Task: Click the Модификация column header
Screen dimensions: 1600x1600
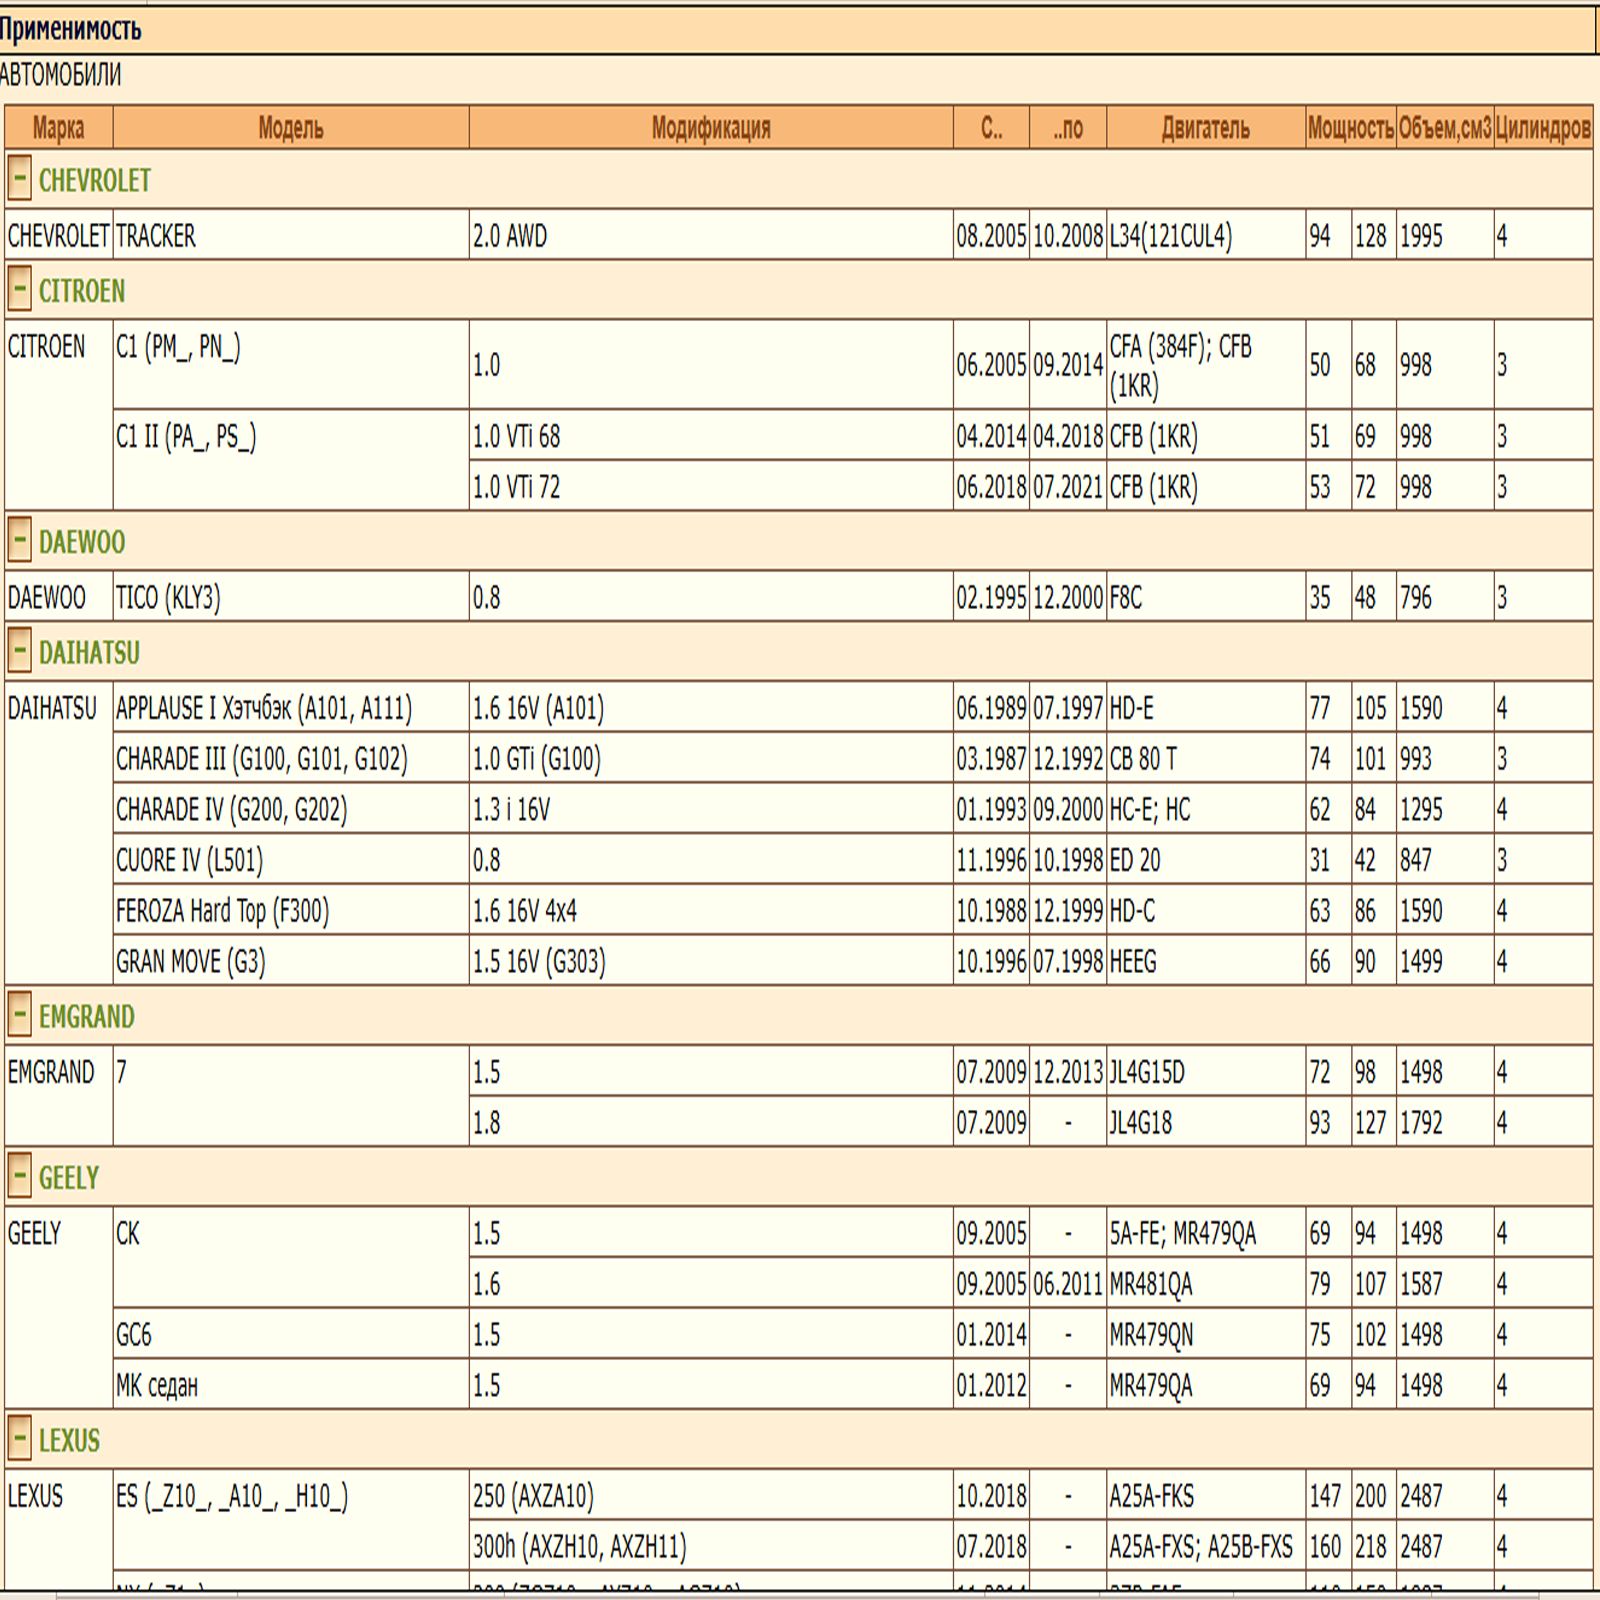Action: coord(710,128)
